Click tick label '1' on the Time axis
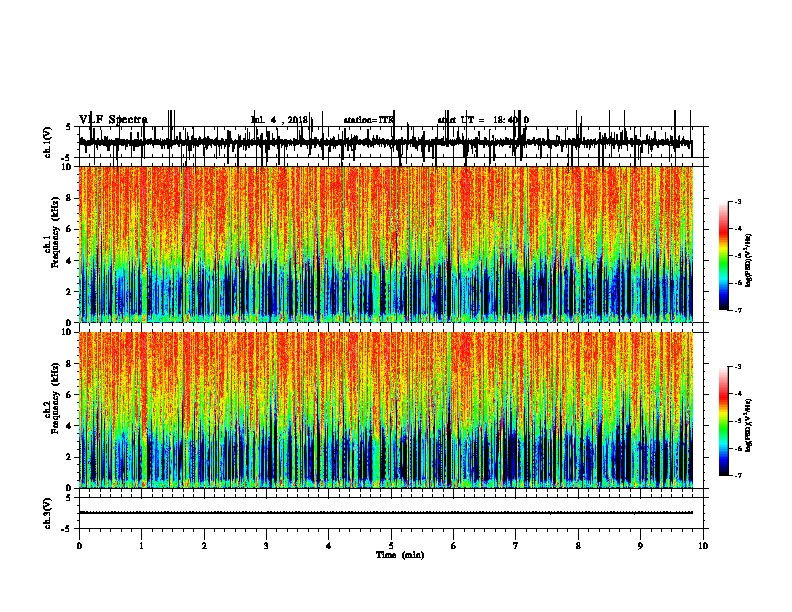The image size is (792, 612). 141,546
